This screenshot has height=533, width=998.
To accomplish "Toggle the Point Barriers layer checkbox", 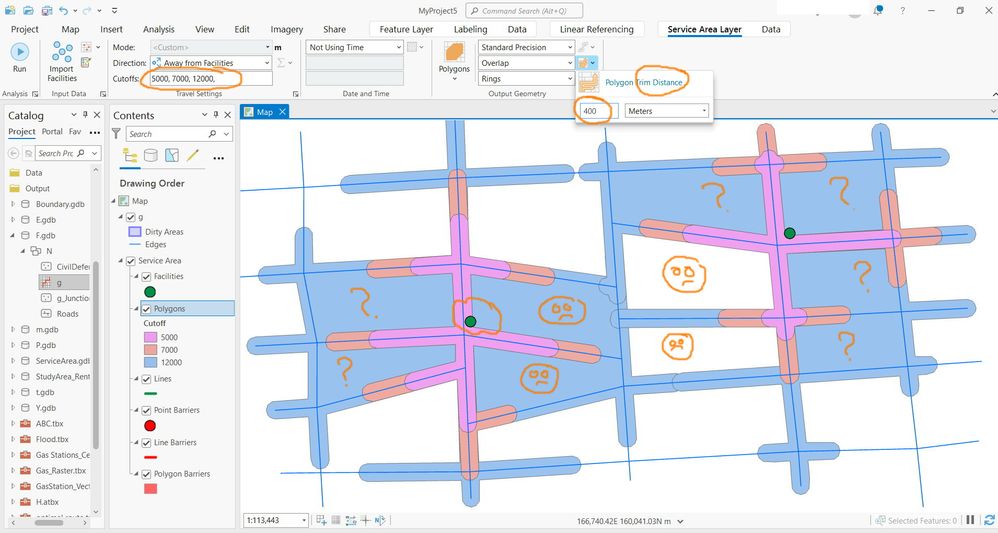I will pos(146,410).
